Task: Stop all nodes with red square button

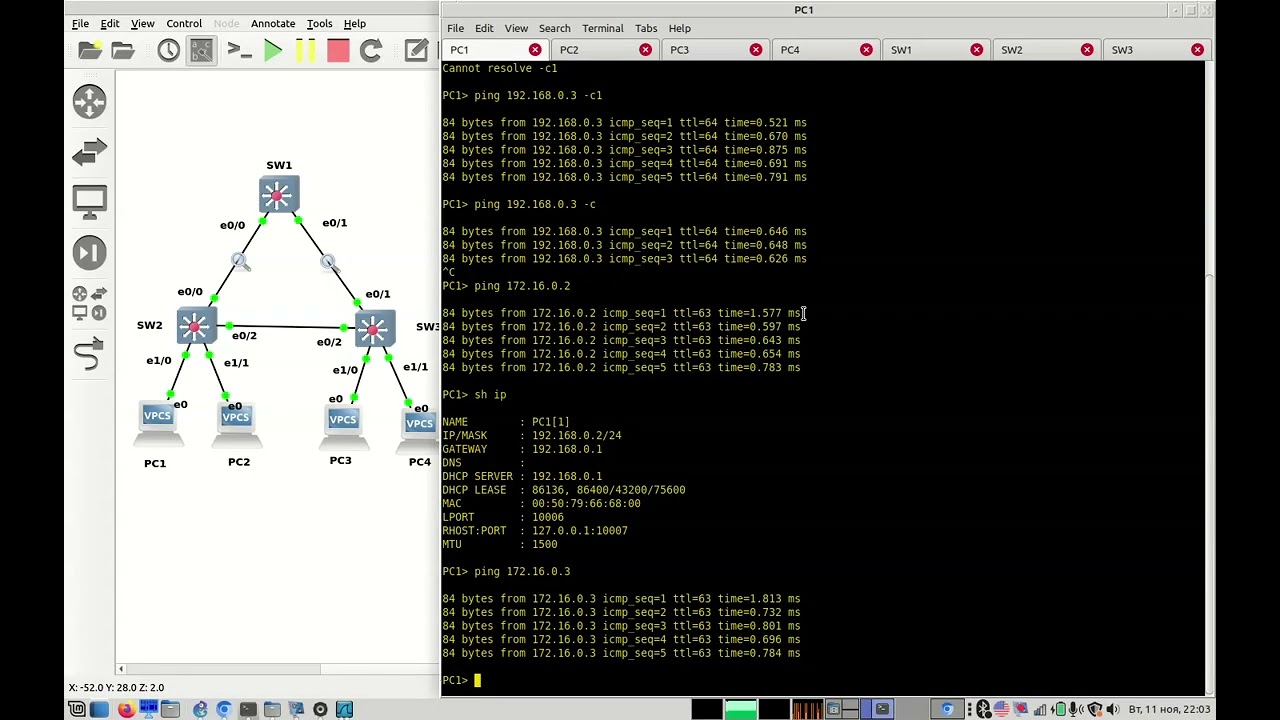Action: (x=338, y=50)
